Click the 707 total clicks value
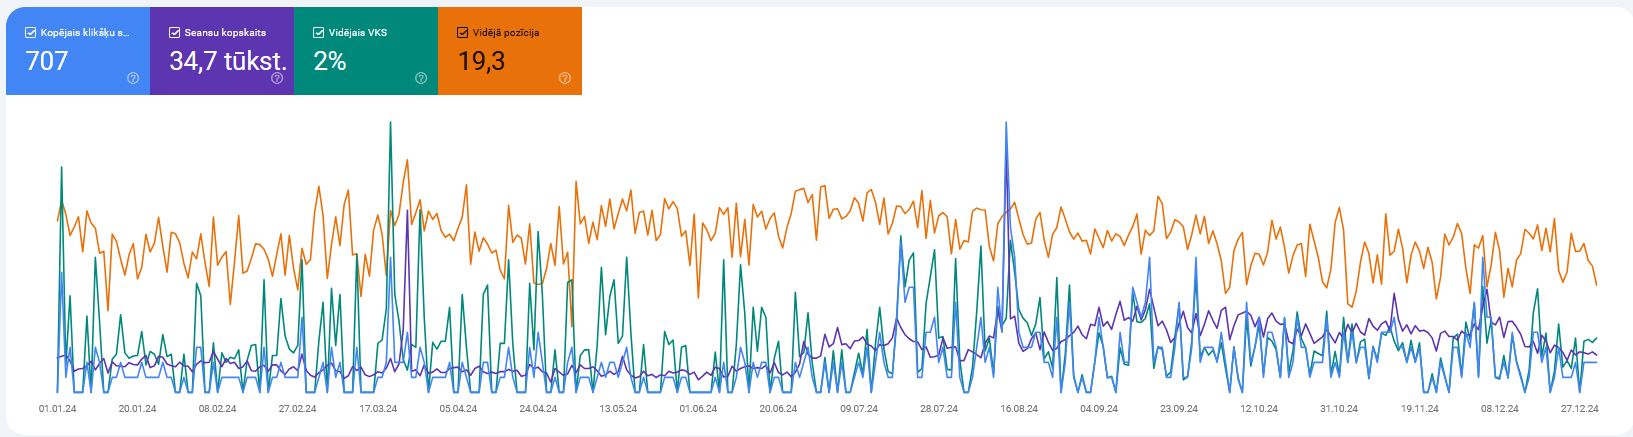Screen dimensions: 1633x437 pyautogui.click(x=47, y=61)
